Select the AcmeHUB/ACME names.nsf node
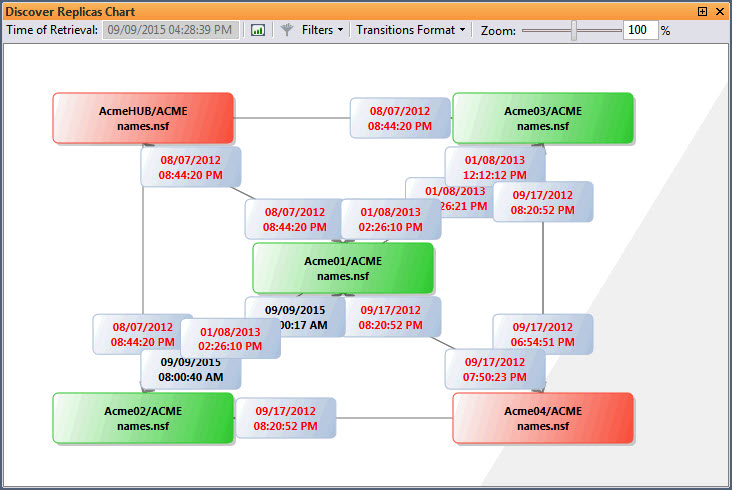Viewport: 732px width, 490px height. [143, 118]
